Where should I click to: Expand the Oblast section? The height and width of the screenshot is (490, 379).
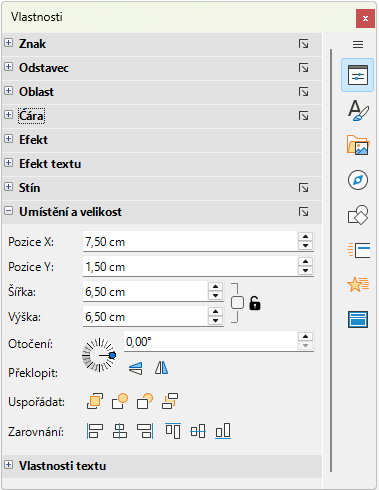(x=9, y=91)
